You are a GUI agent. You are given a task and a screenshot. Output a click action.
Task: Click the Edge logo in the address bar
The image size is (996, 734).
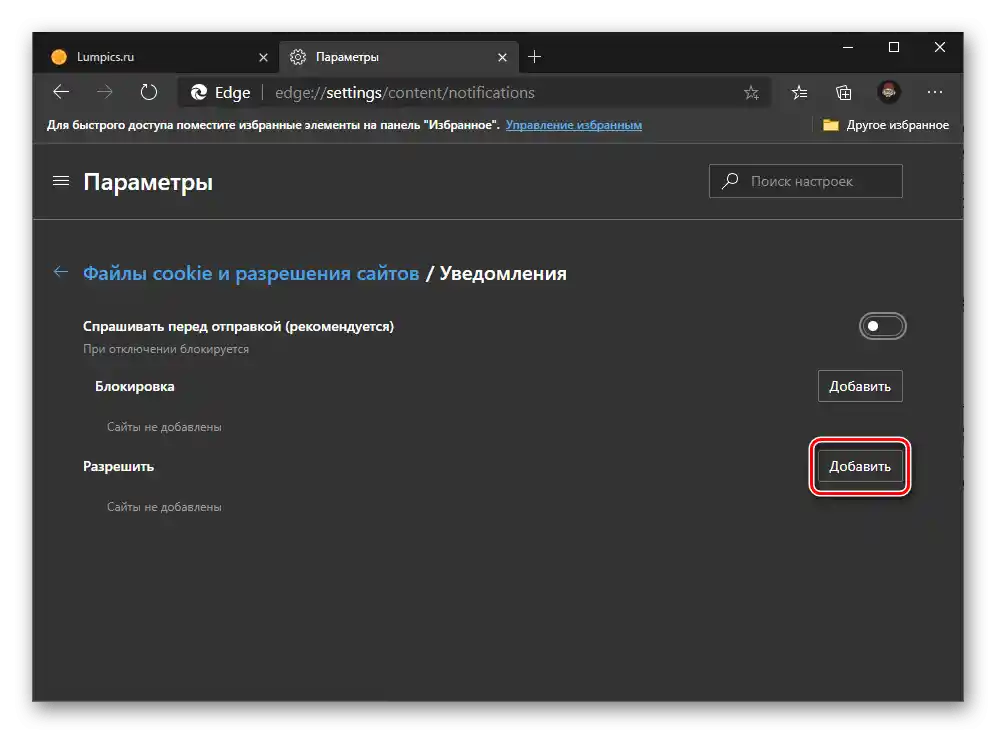(x=196, y=92)
